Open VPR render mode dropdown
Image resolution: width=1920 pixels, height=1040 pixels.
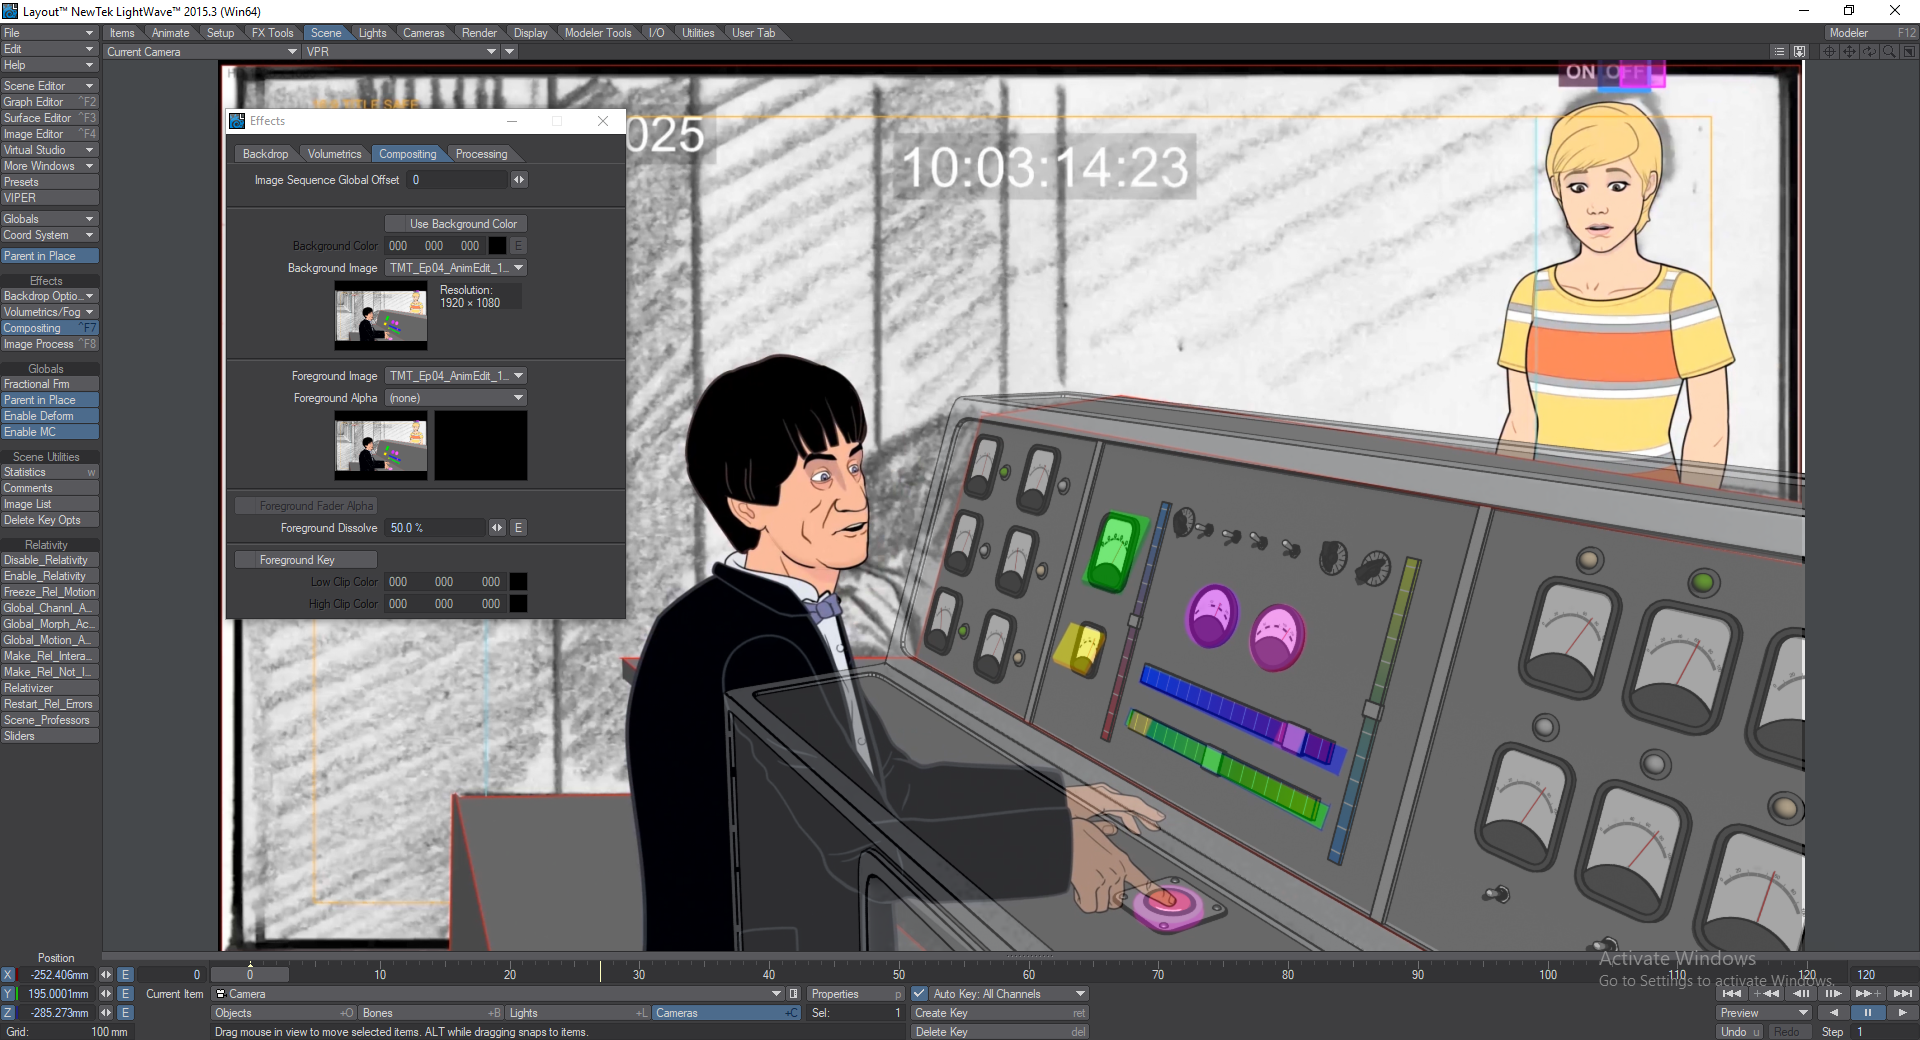click(401, 52)
